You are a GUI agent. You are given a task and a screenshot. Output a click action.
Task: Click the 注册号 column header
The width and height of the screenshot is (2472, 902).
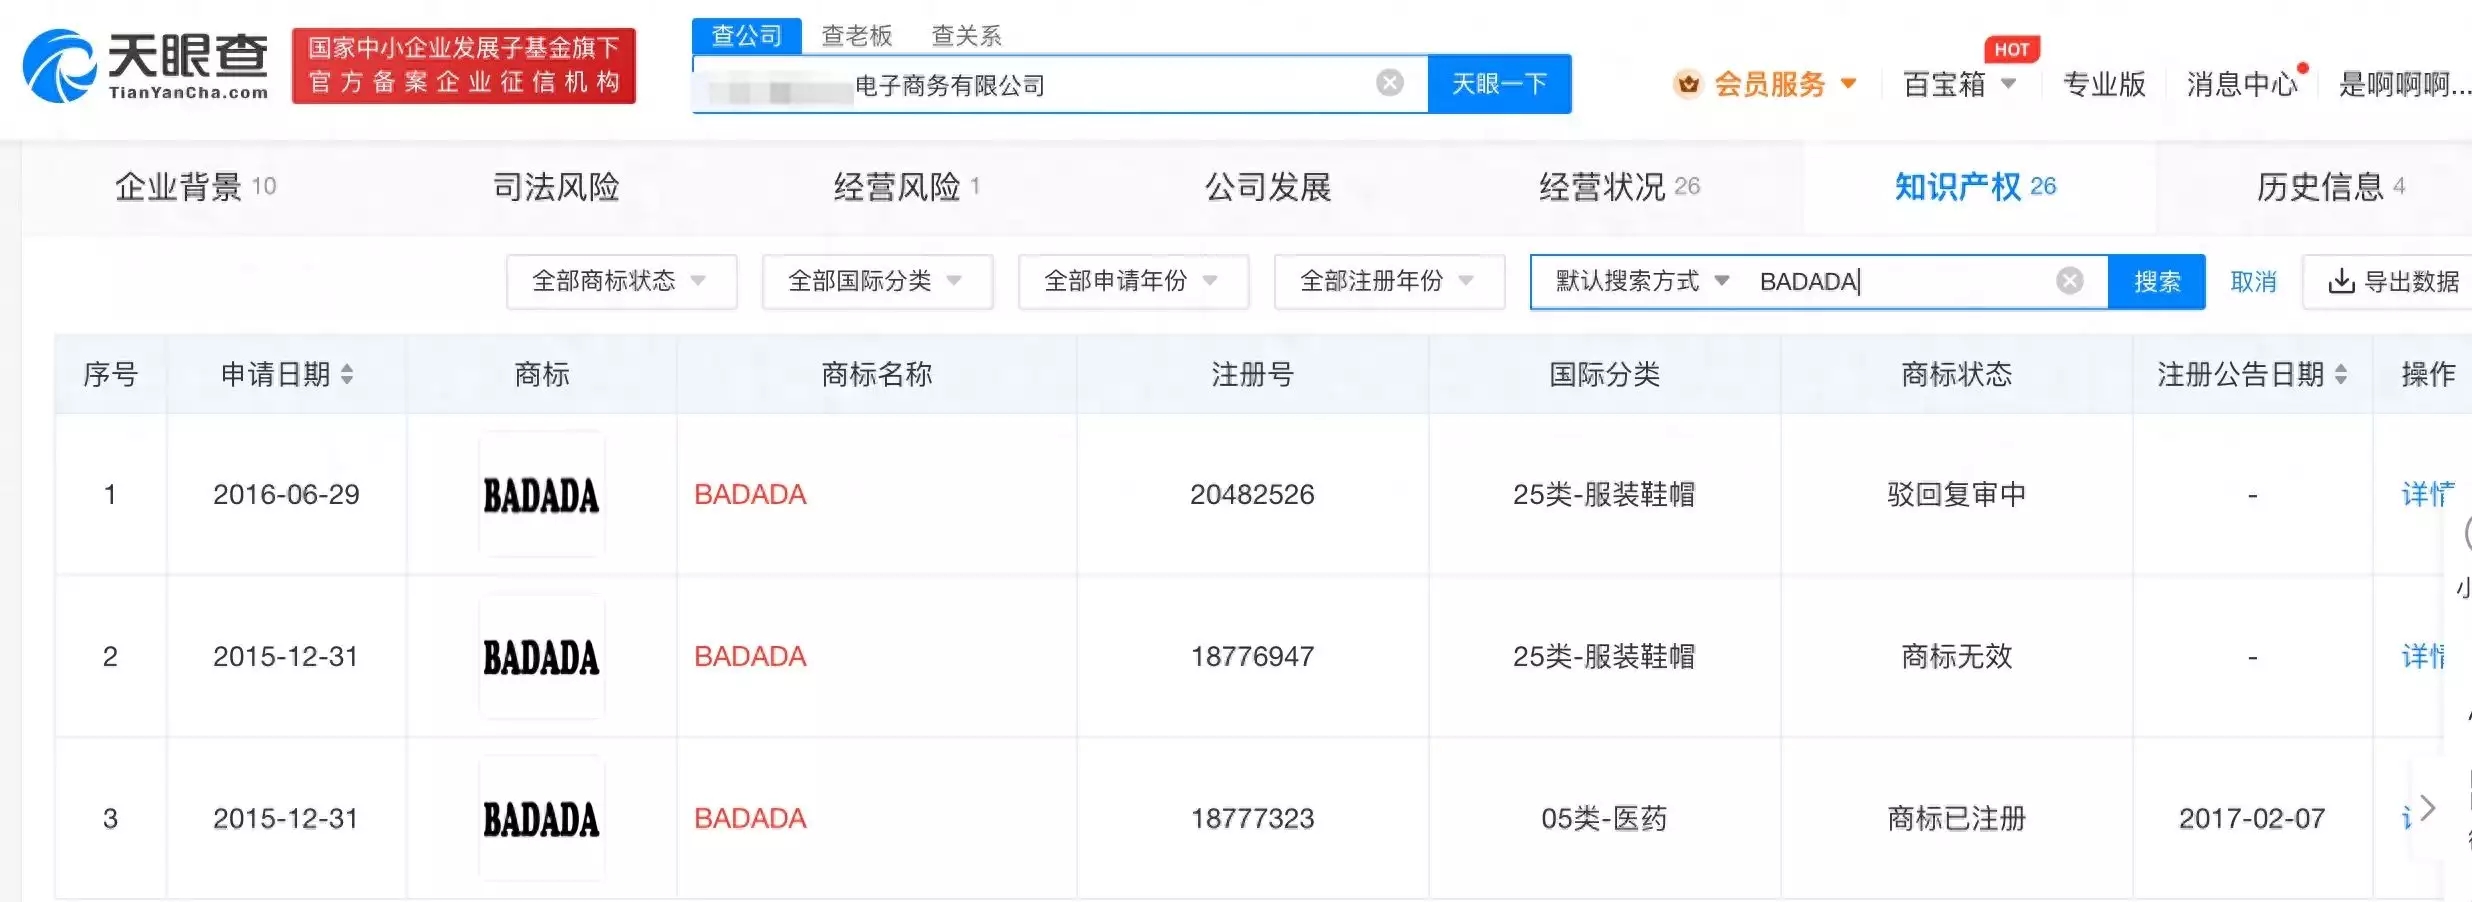point(1252,374)
